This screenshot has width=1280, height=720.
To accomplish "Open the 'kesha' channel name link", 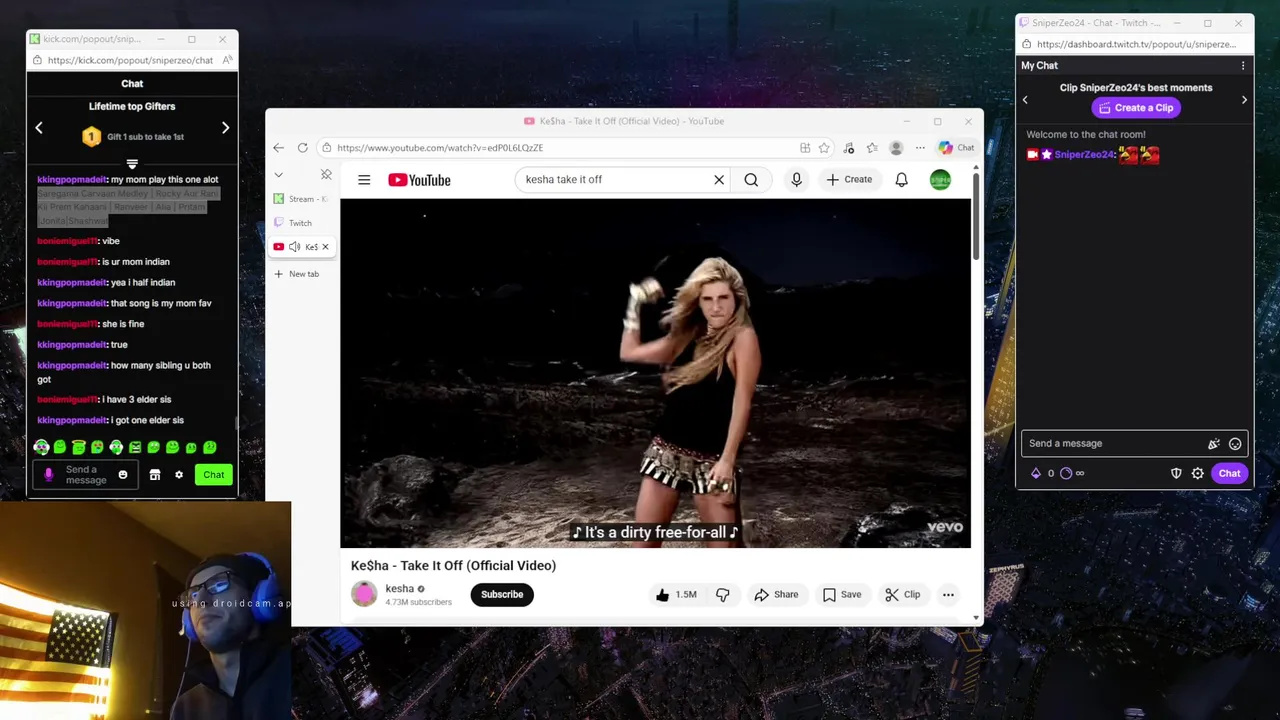I will (399, 589).
